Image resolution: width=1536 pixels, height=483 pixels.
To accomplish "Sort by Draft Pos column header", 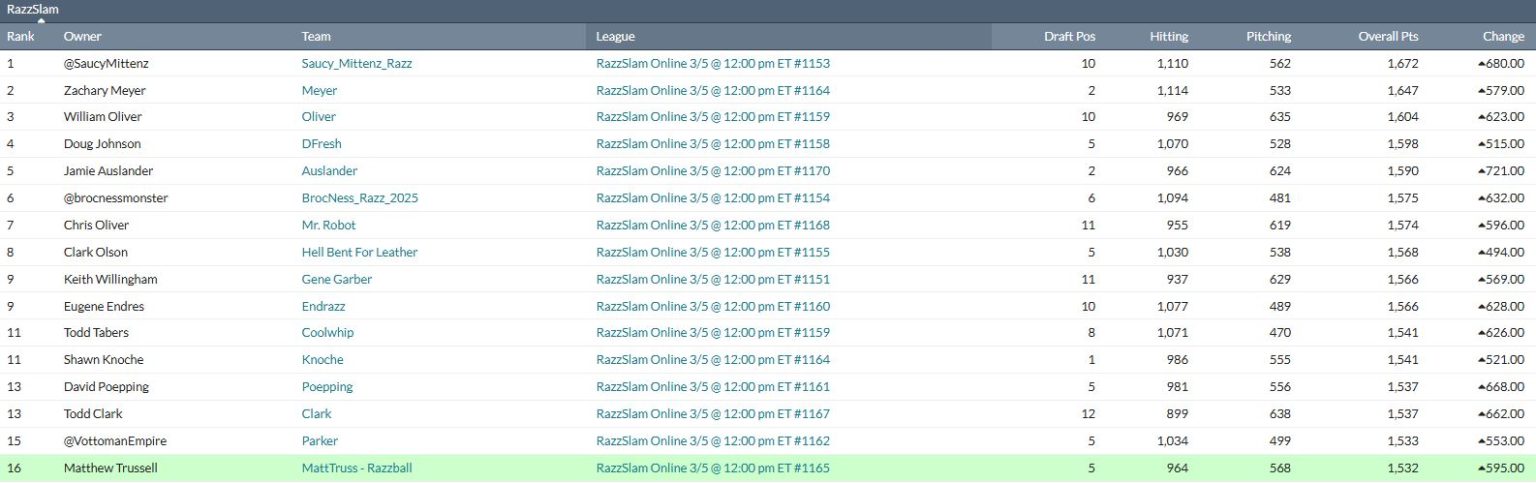I will (1069, 36).
